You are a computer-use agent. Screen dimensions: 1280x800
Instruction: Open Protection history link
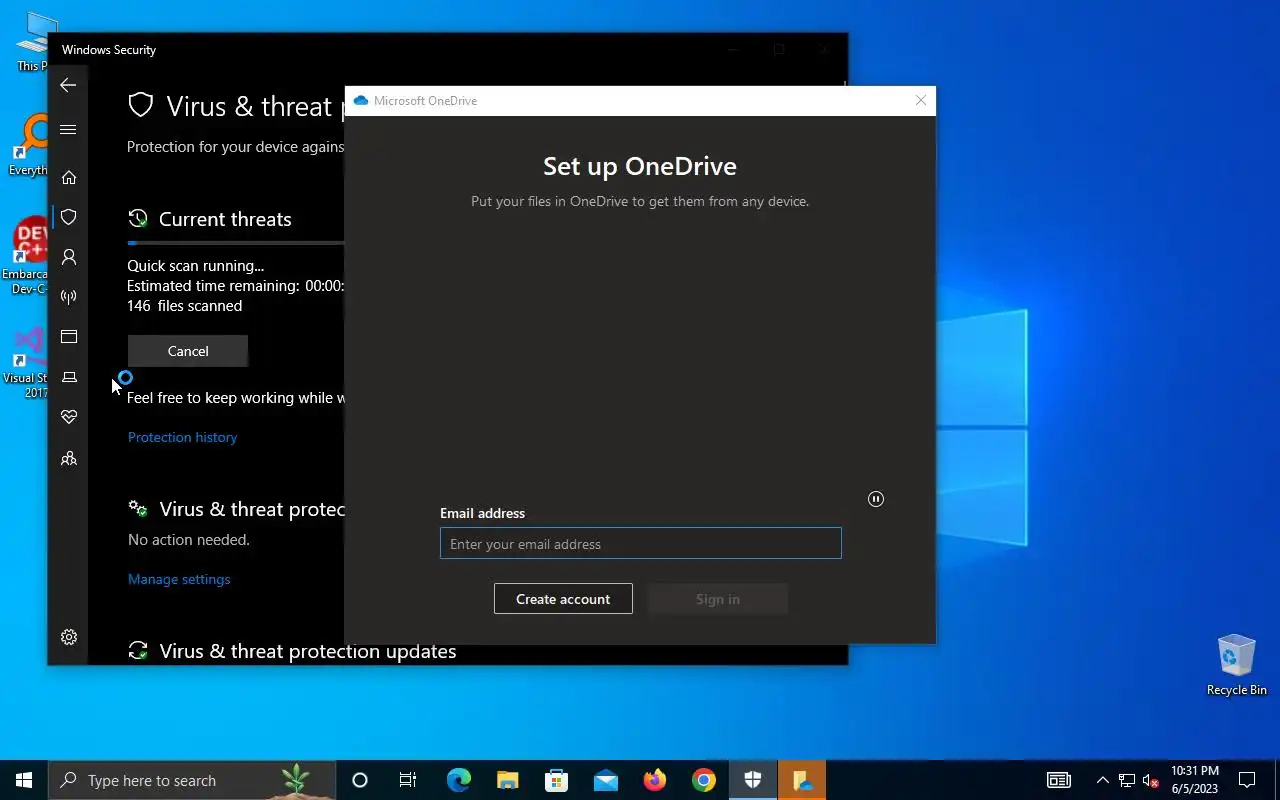[x=182, y=437]
